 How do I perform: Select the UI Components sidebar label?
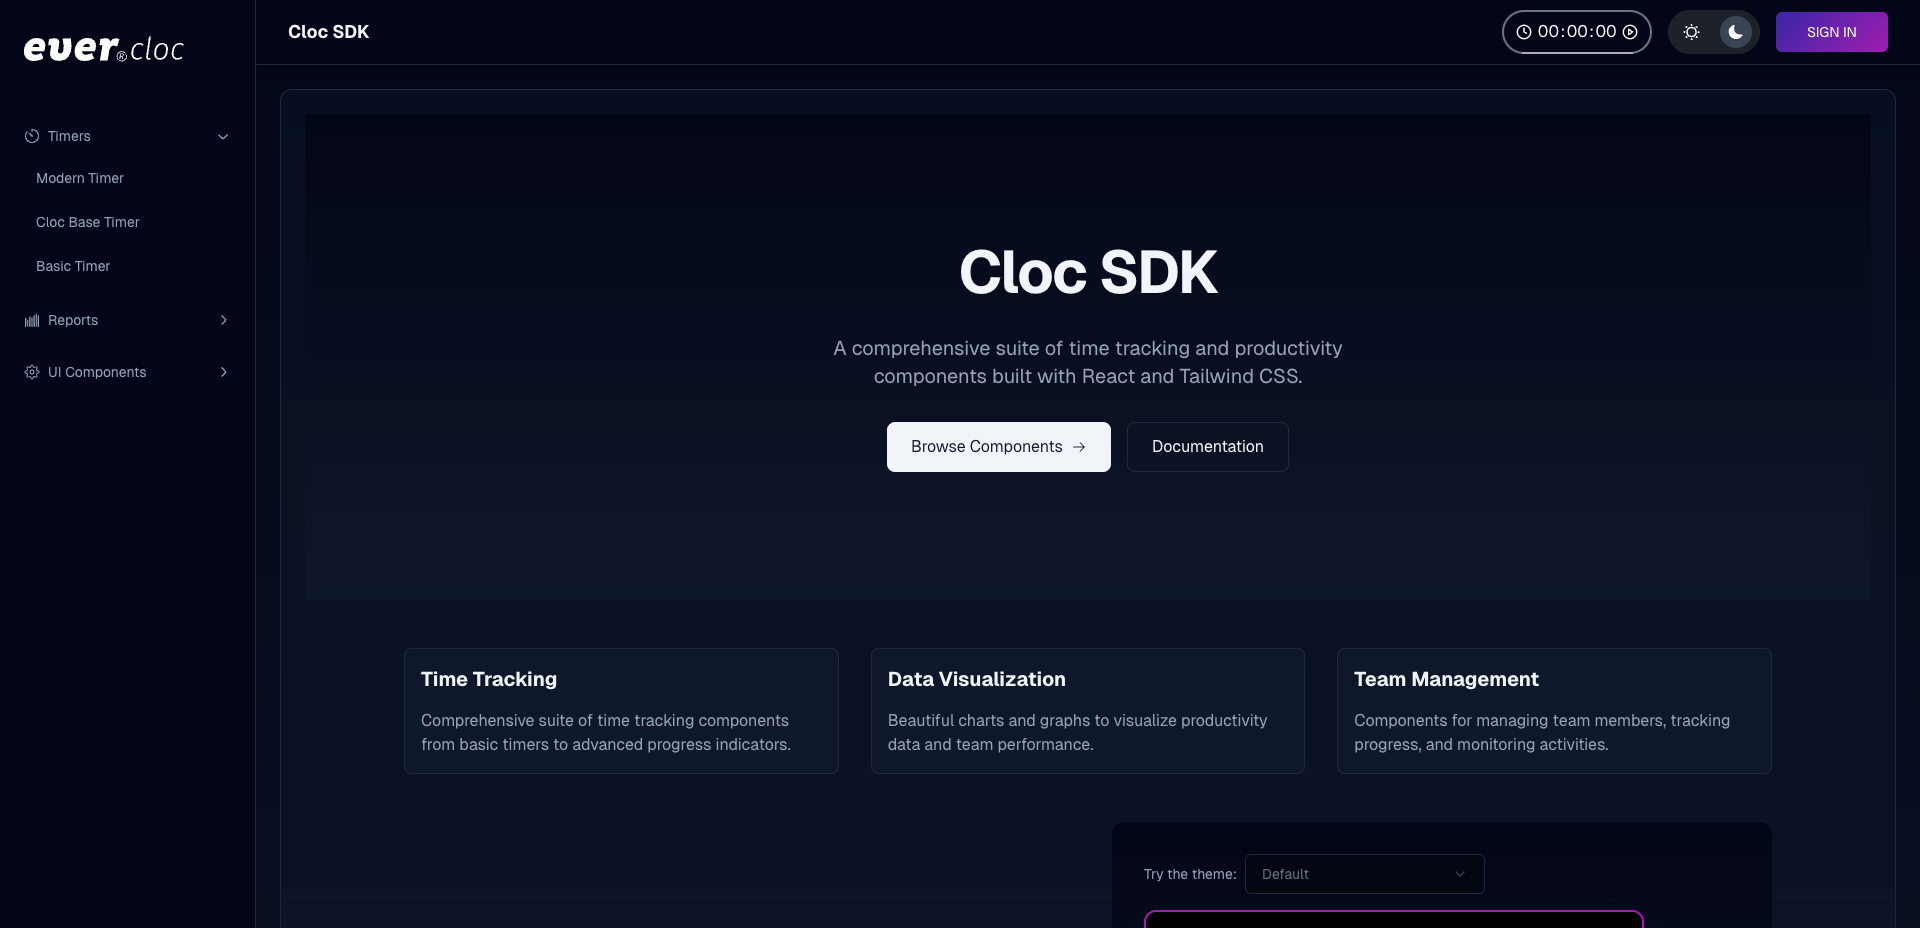point(97,372)
